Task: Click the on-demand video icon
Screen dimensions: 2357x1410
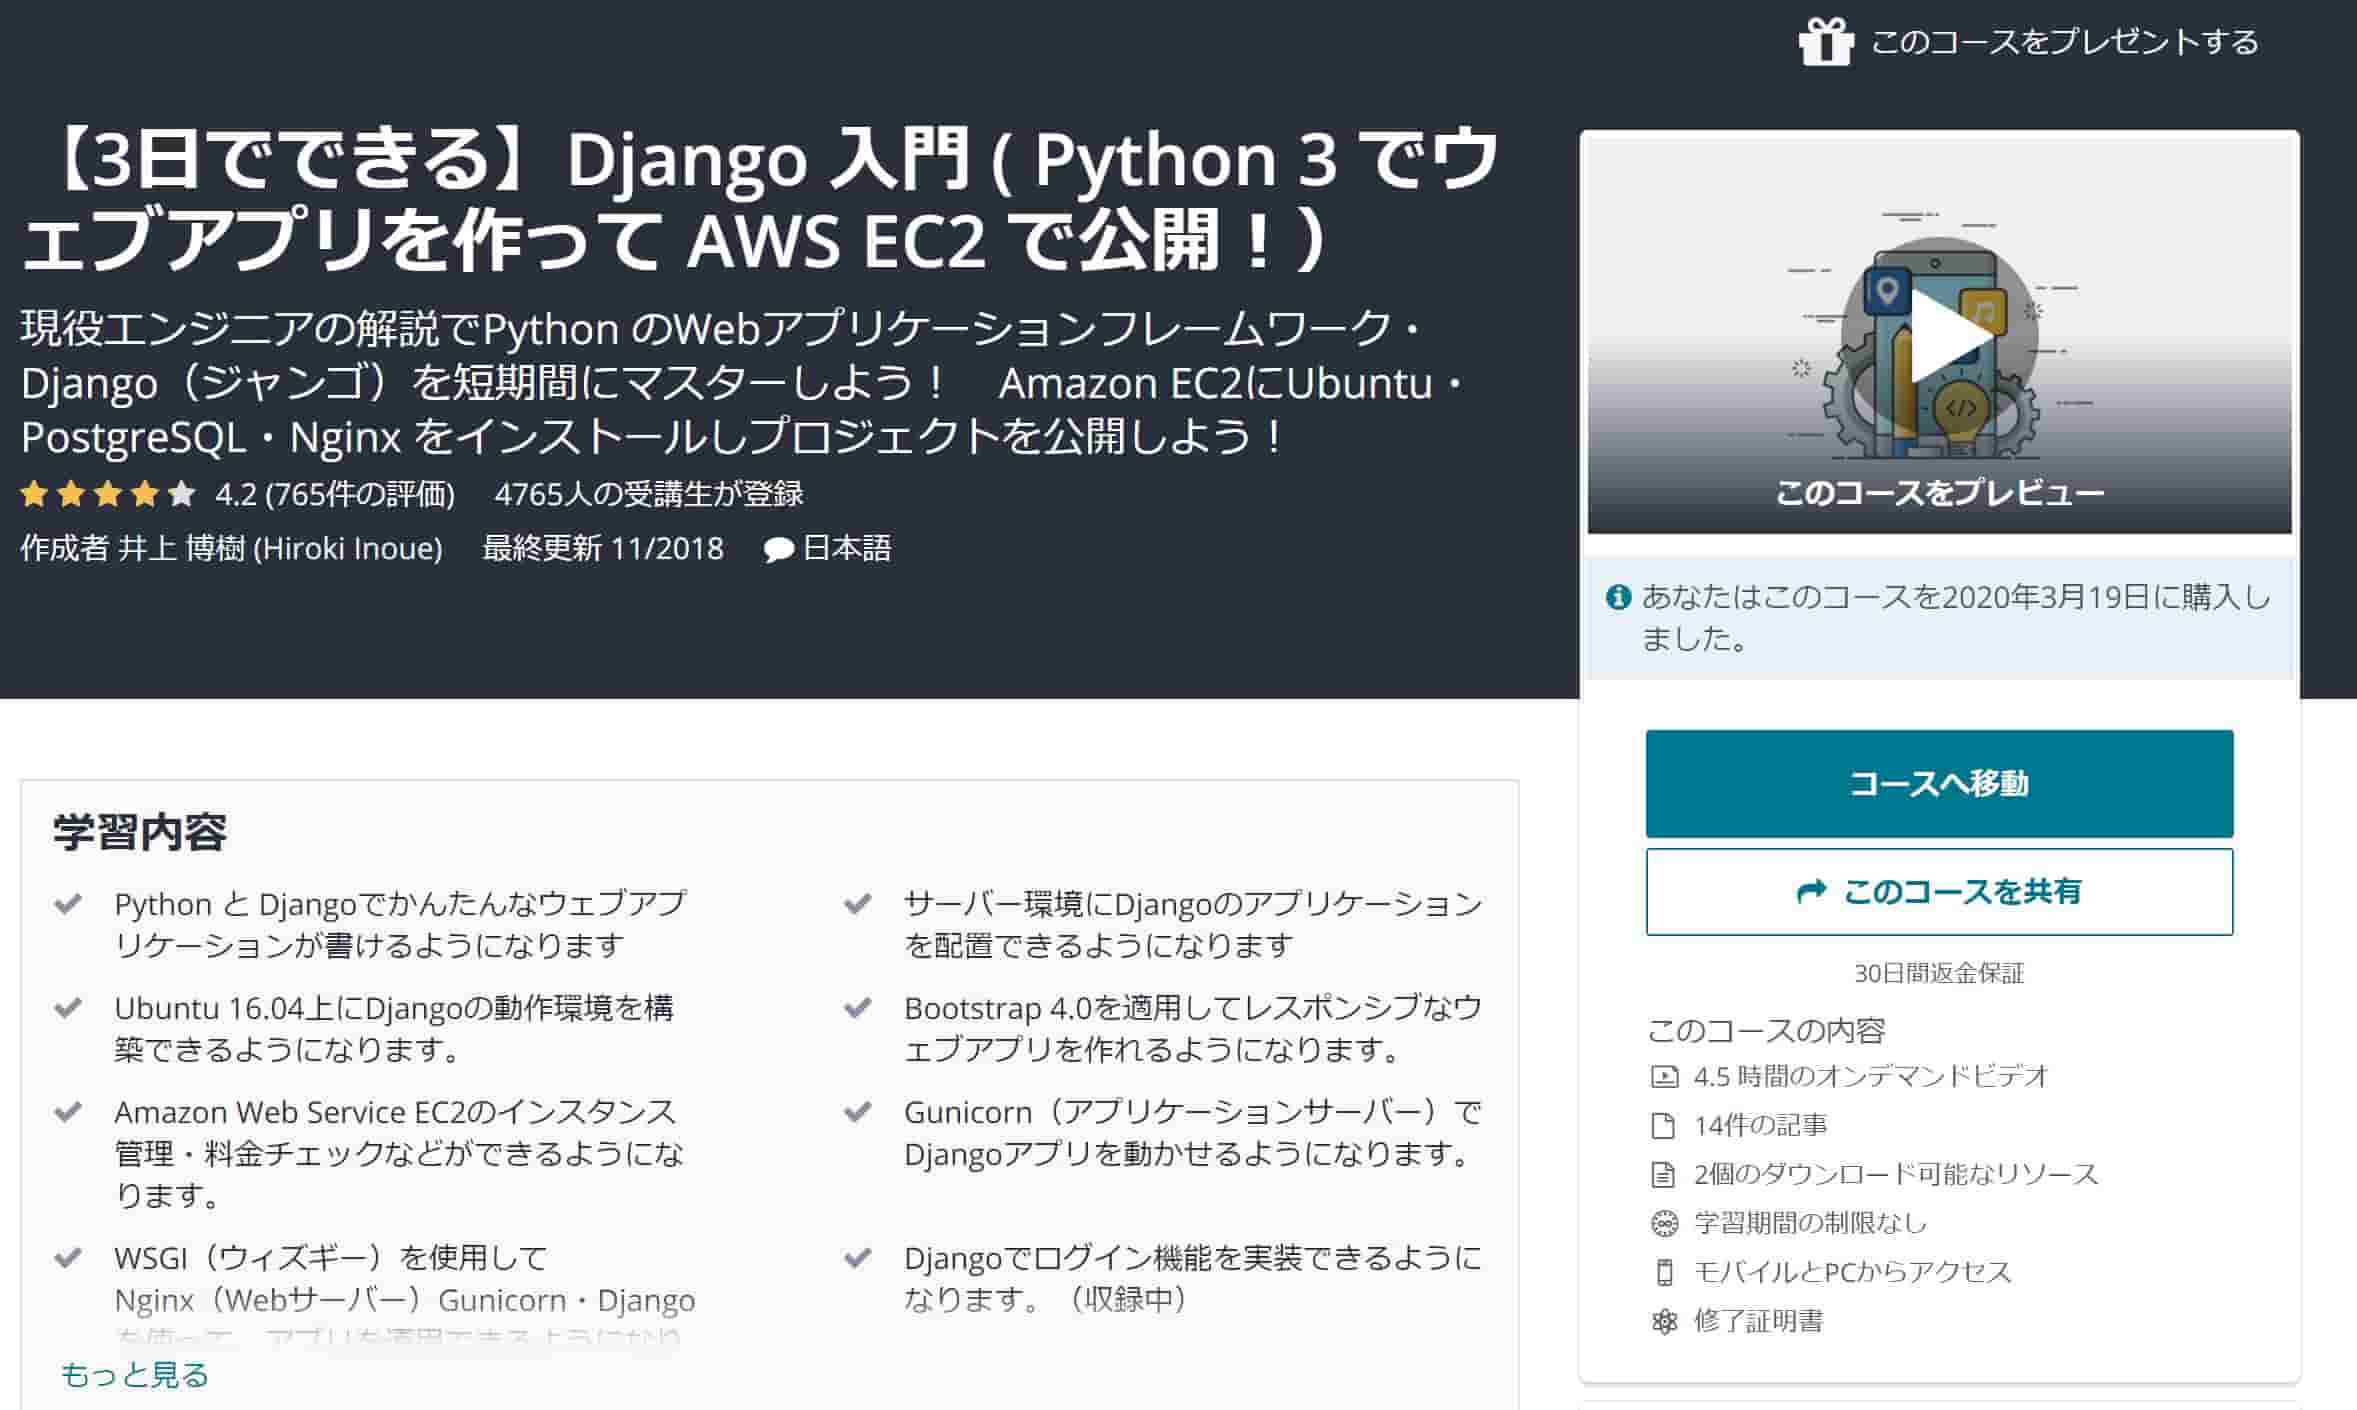Action: coord(1664,1076)
